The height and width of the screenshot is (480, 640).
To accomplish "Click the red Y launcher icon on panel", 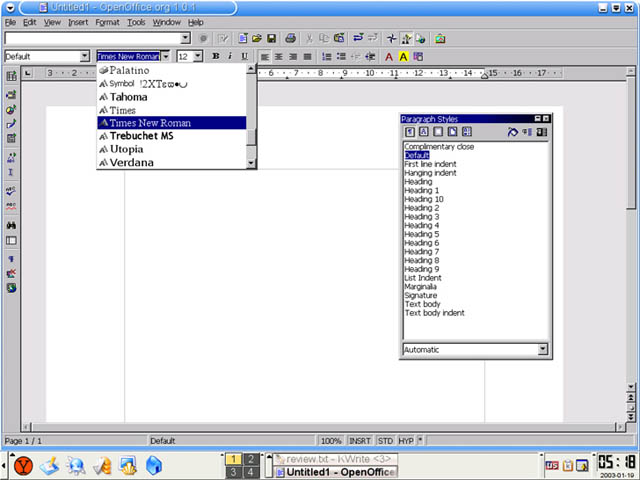I will 23,466.
